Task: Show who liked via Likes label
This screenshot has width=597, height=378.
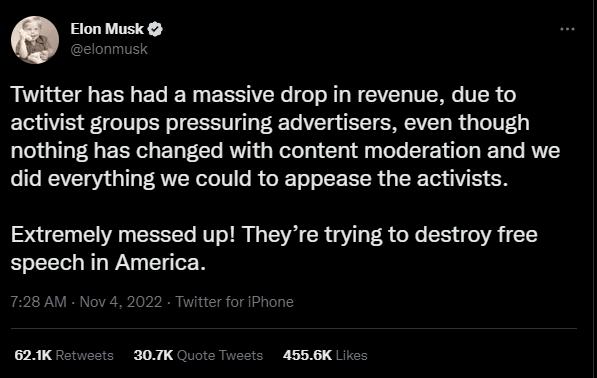Action: click(x=351, y=355)
